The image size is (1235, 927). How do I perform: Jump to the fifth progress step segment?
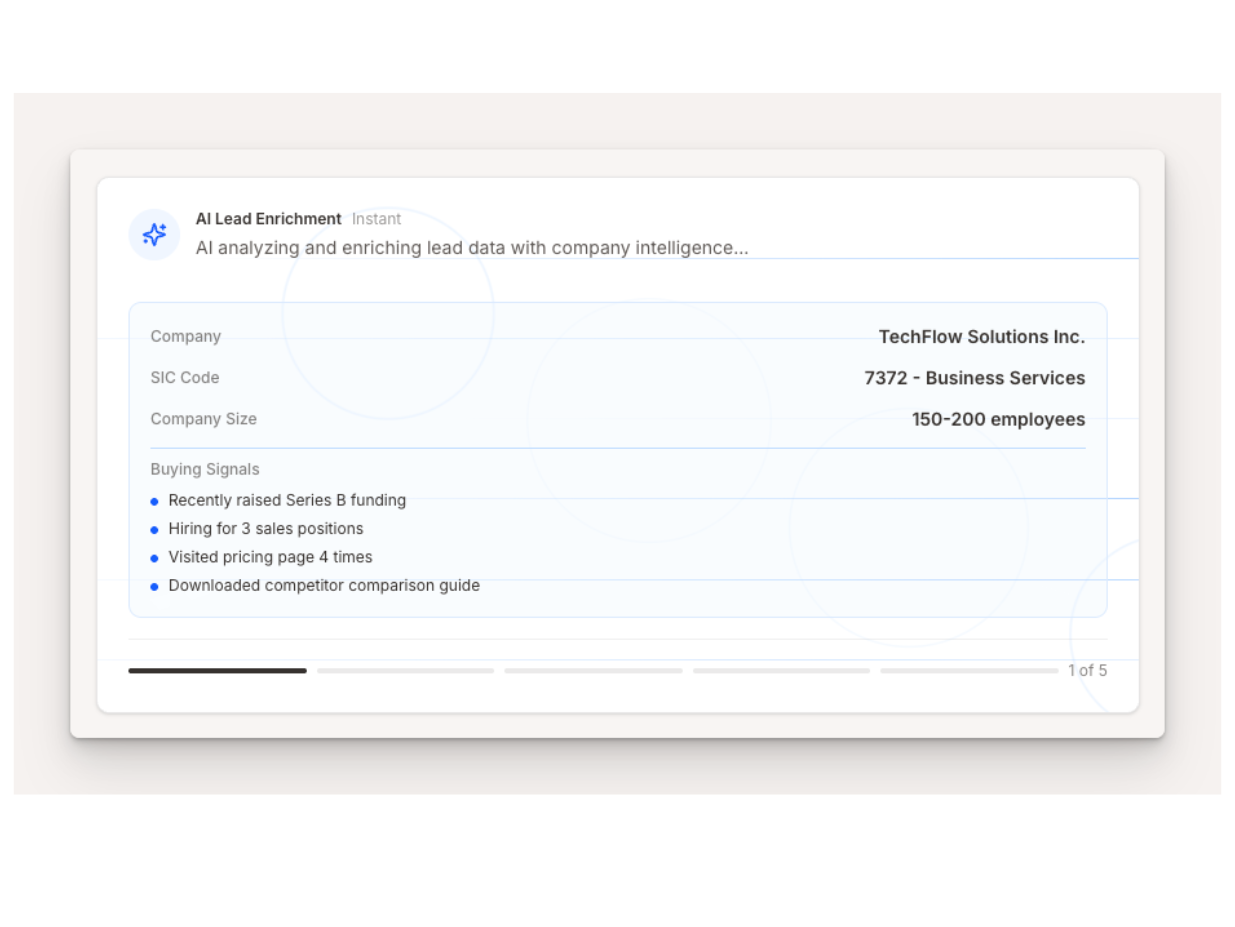click(968, 671)
